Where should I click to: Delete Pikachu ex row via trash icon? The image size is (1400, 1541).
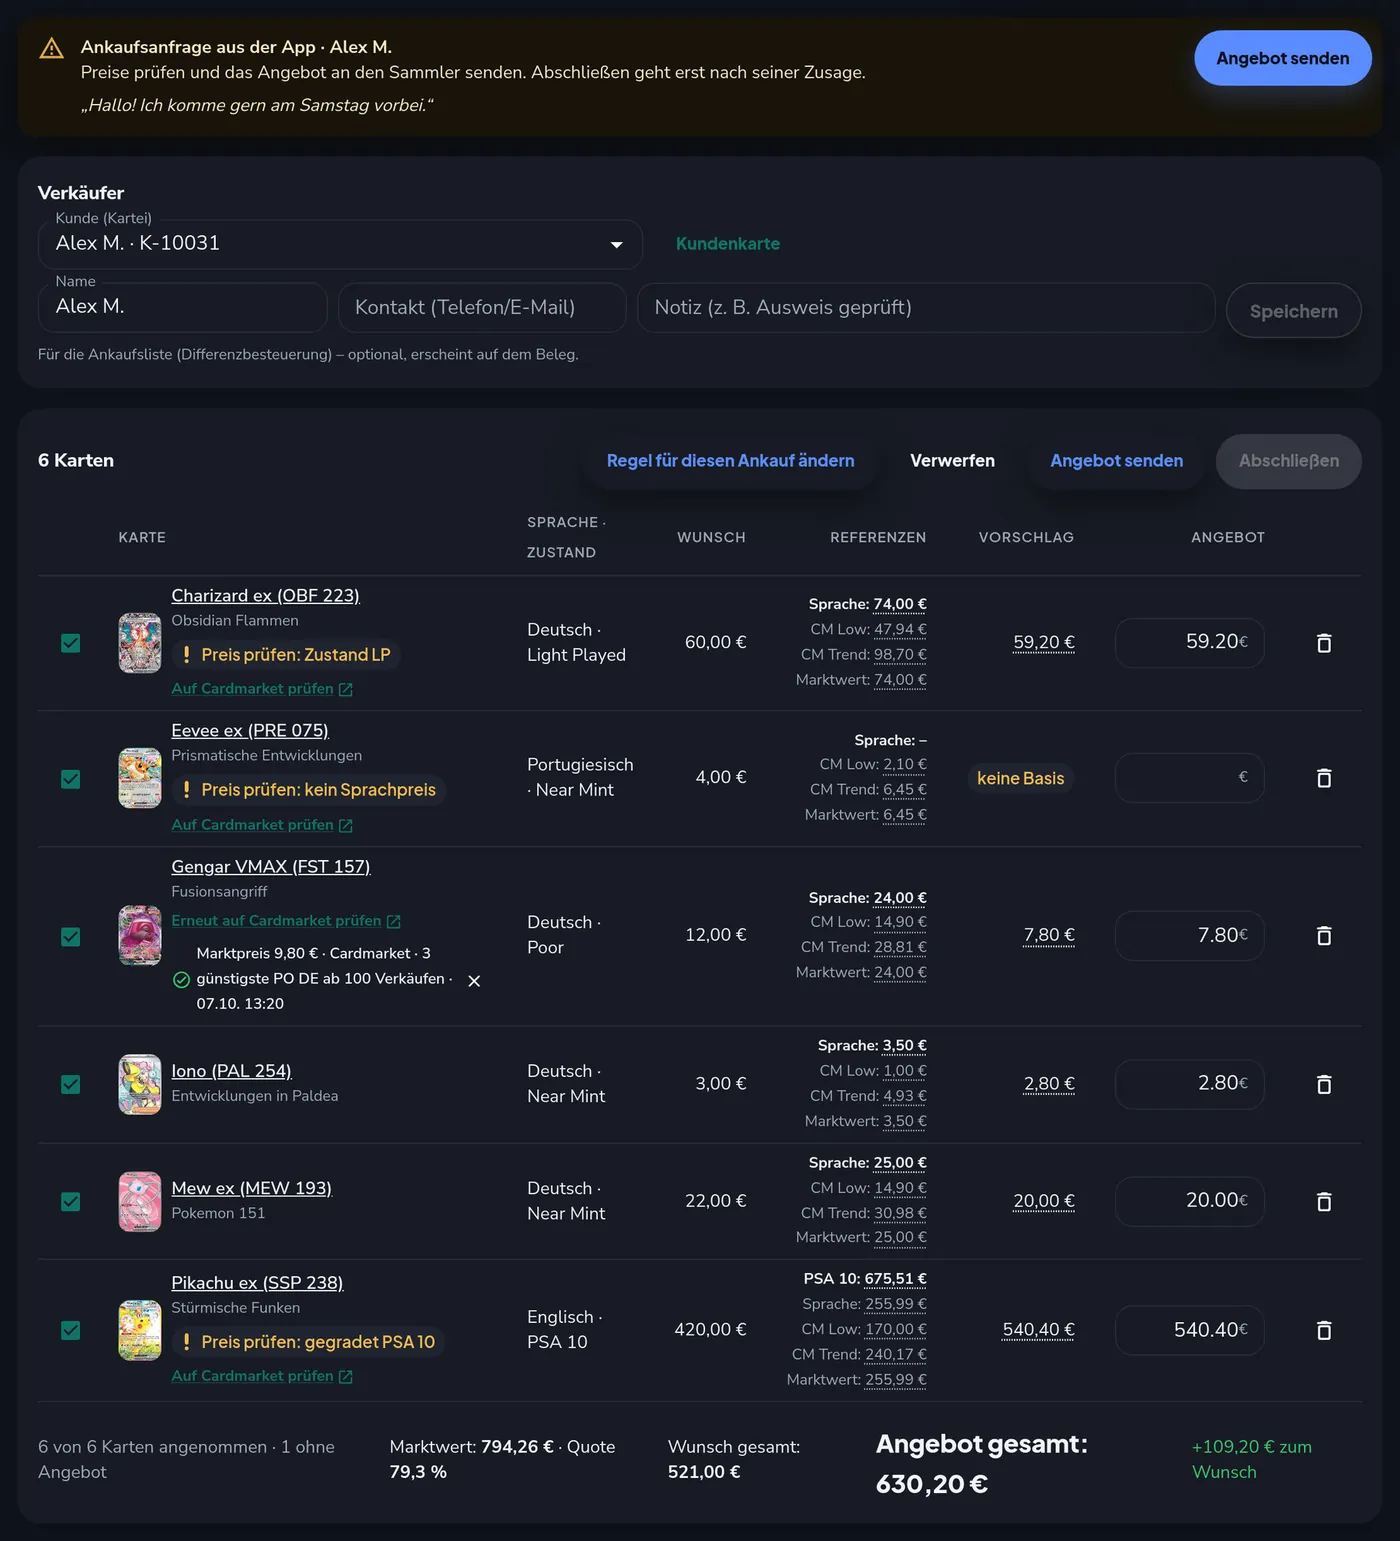[1324, 1330]
